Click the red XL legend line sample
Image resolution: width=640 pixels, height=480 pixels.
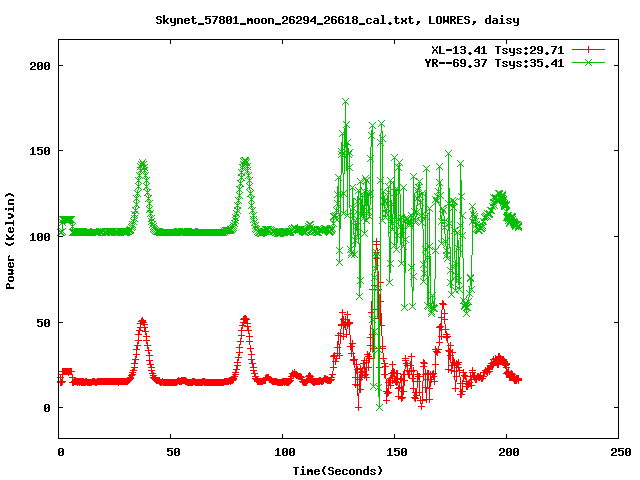click(588, 50)
